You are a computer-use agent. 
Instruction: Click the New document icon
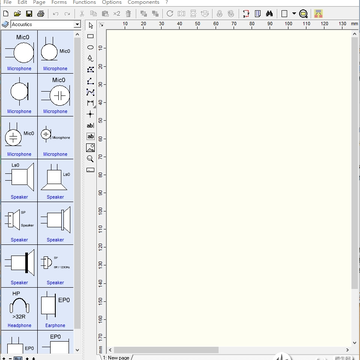coord(6,14)
